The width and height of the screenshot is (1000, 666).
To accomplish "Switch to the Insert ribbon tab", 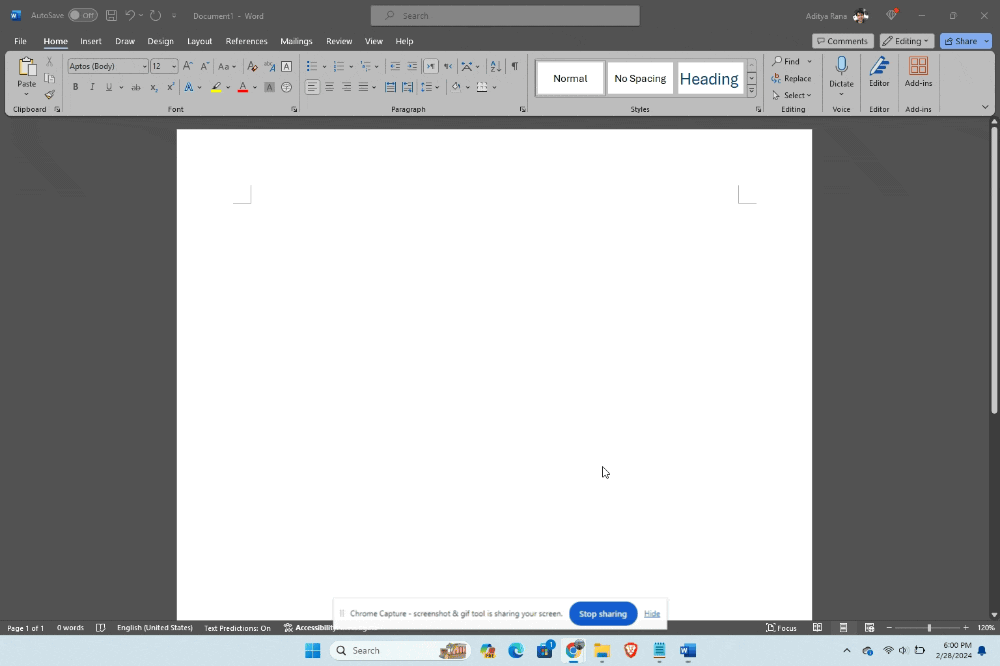I will [91, 41].
